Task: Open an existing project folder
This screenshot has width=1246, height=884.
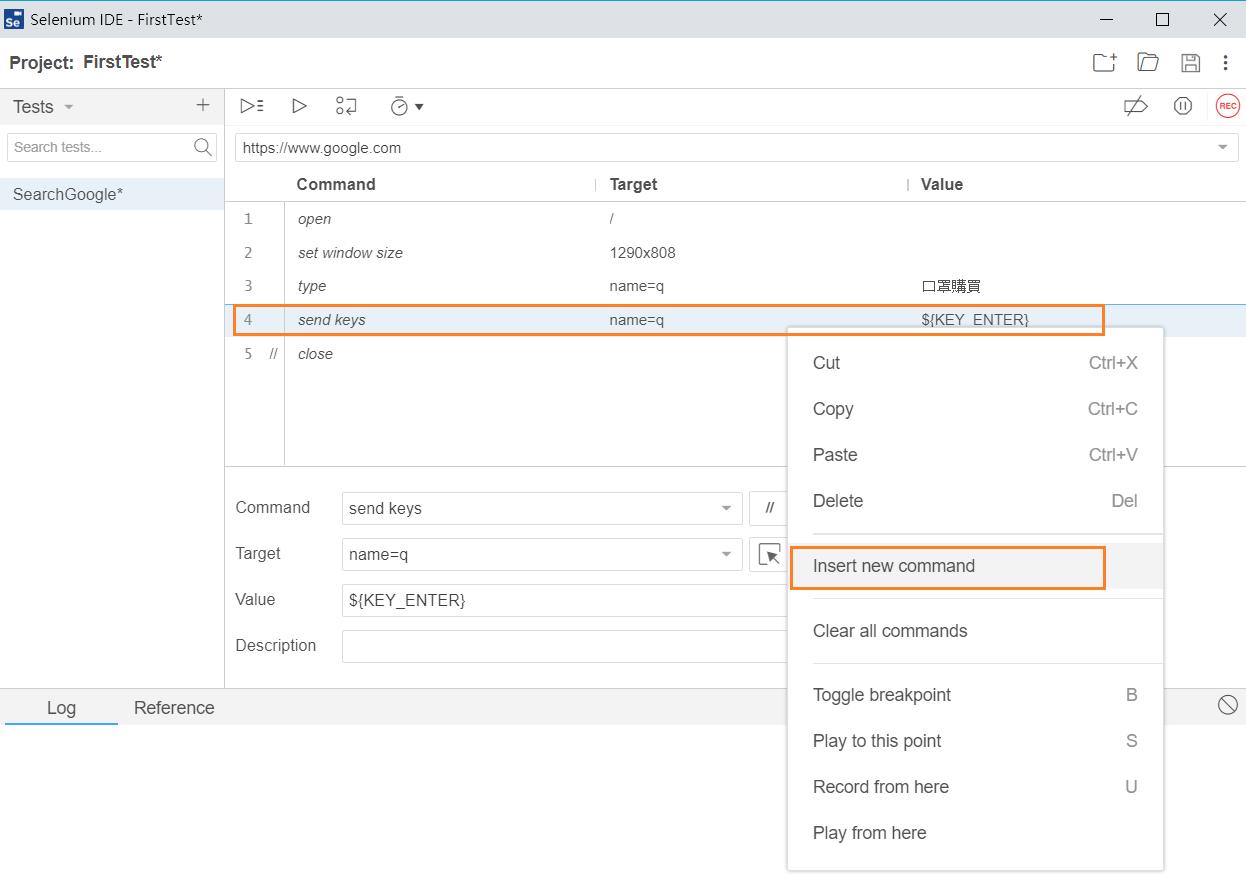Action: (x=1148, y=62)
